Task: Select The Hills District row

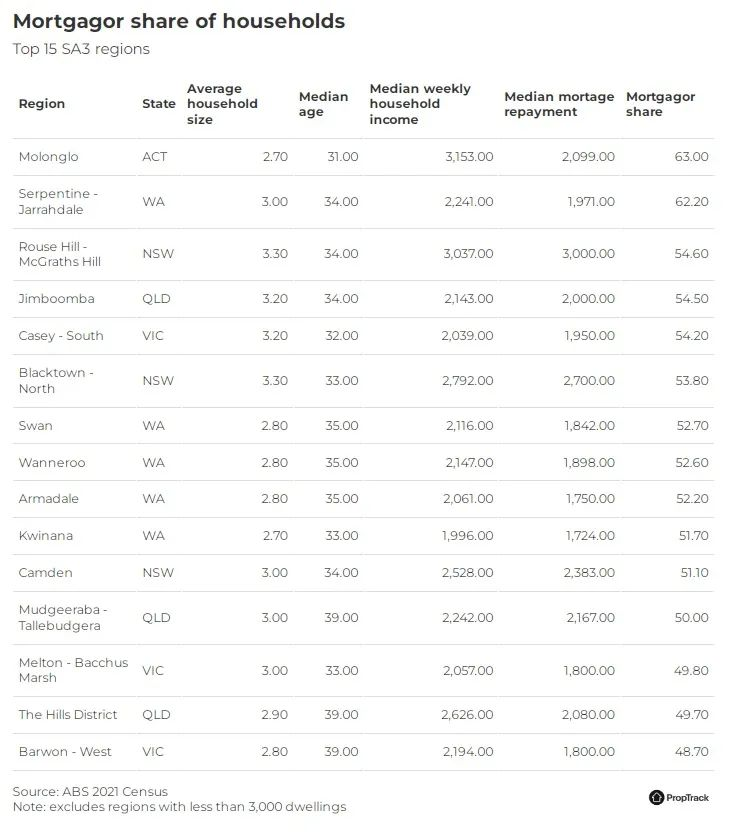Action: pos(364,715)
